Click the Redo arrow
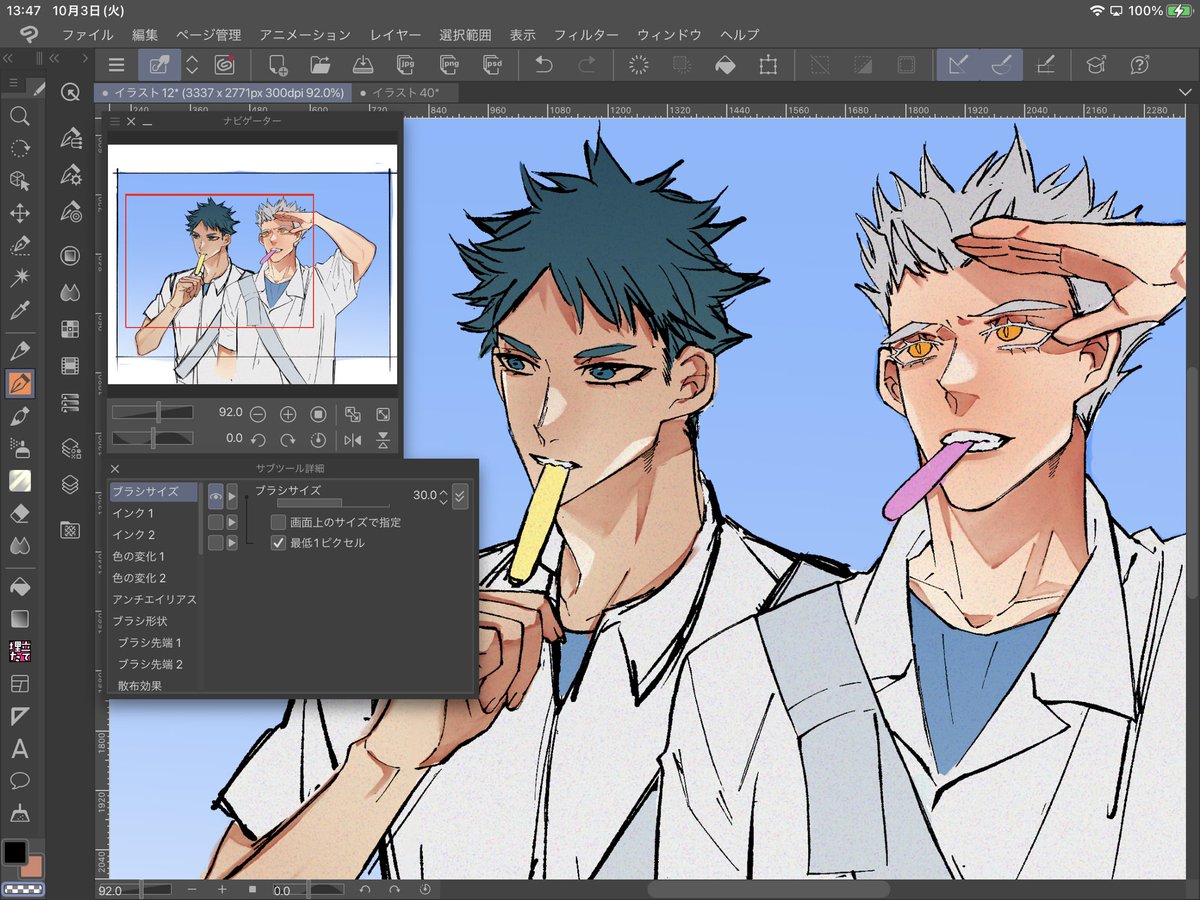 pyautogui.click(x=587, y=65)
